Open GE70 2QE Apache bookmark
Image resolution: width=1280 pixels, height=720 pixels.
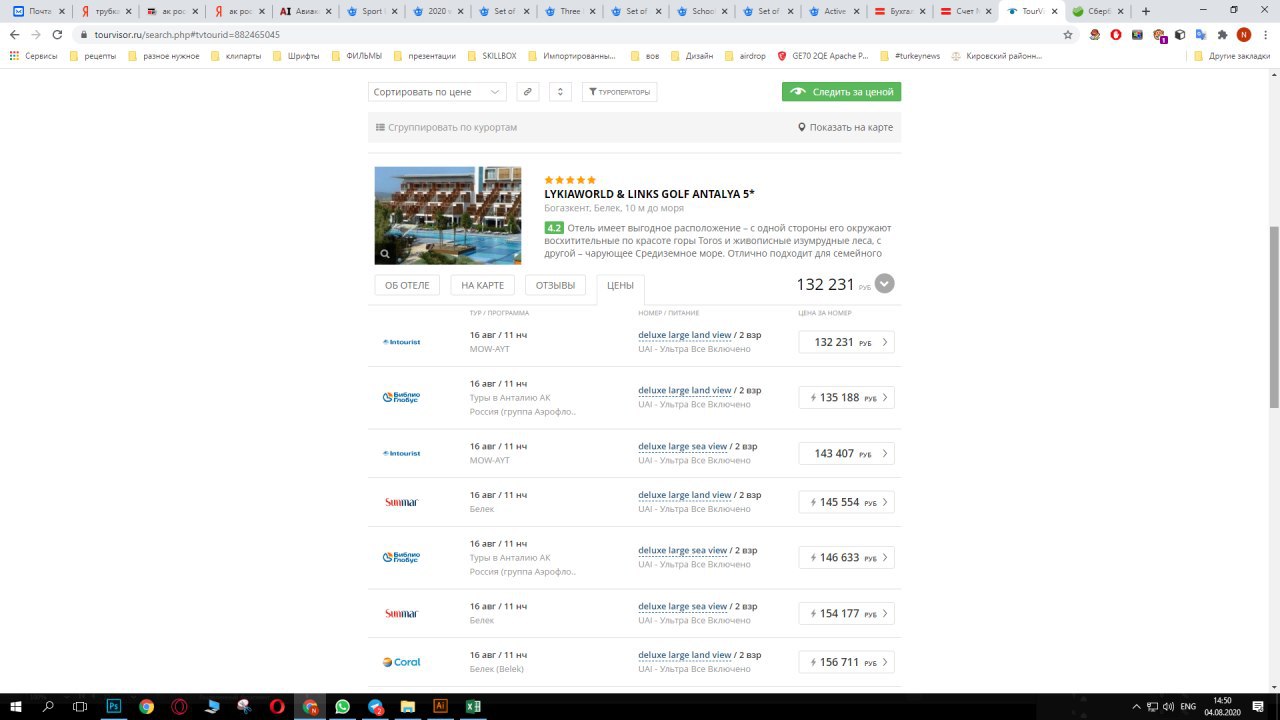(x=822, y=56)
